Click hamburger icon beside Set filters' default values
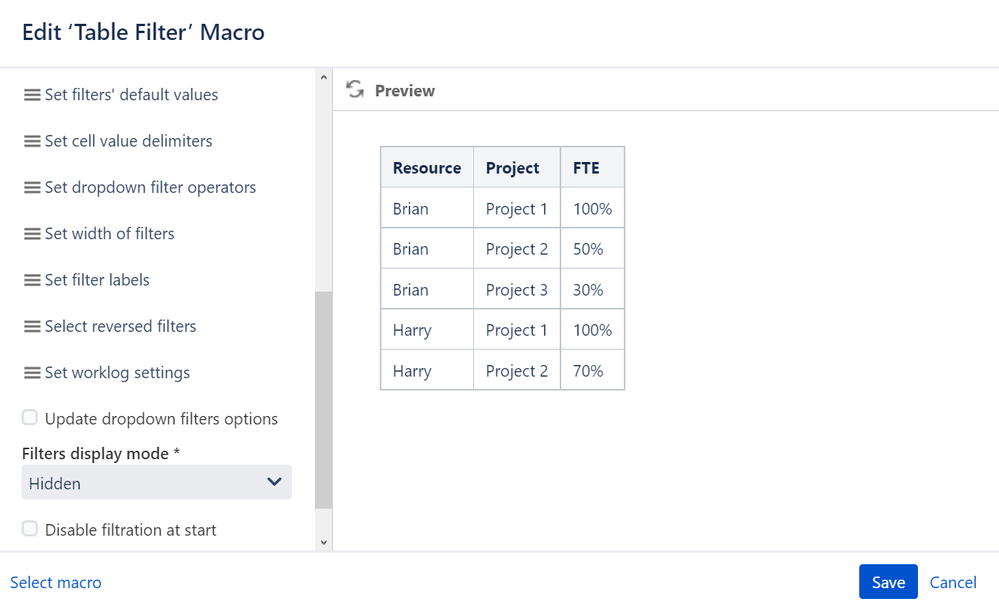 tap(32, 95)
